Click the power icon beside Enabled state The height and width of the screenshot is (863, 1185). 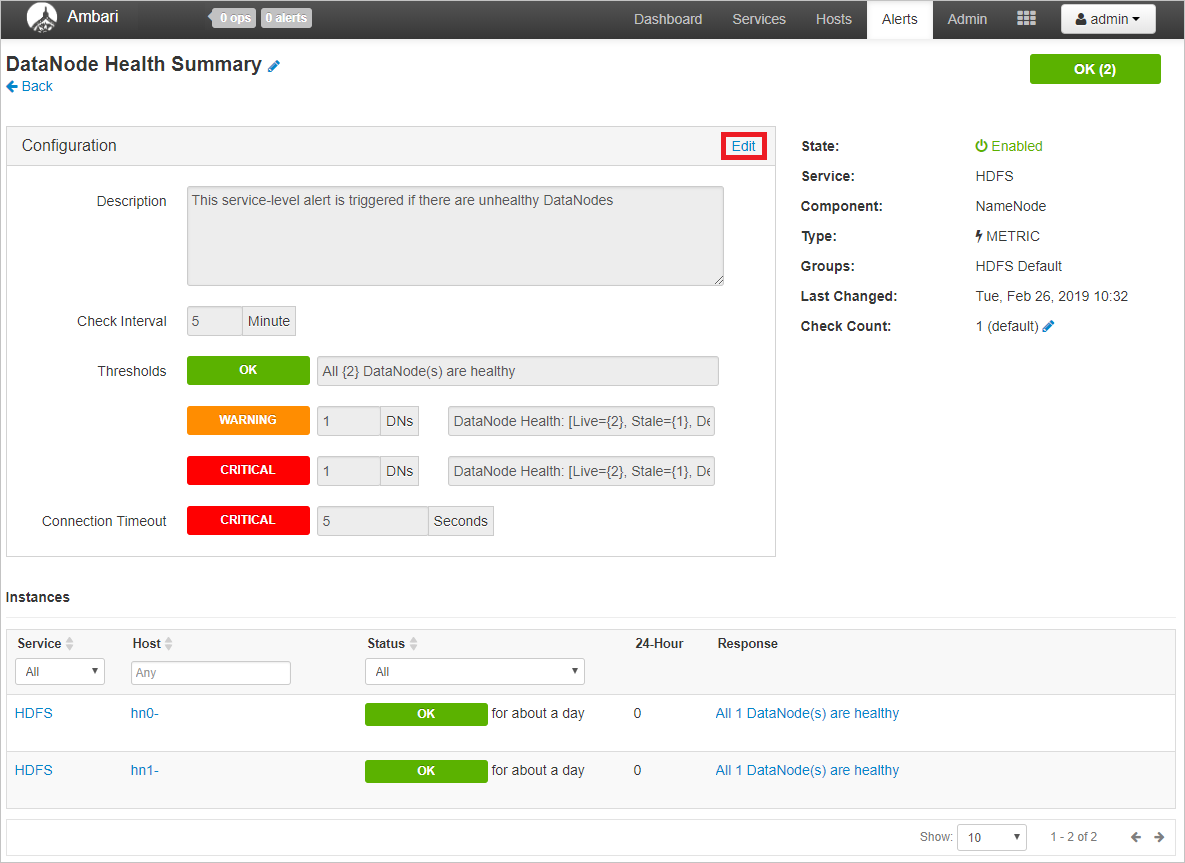981,146
